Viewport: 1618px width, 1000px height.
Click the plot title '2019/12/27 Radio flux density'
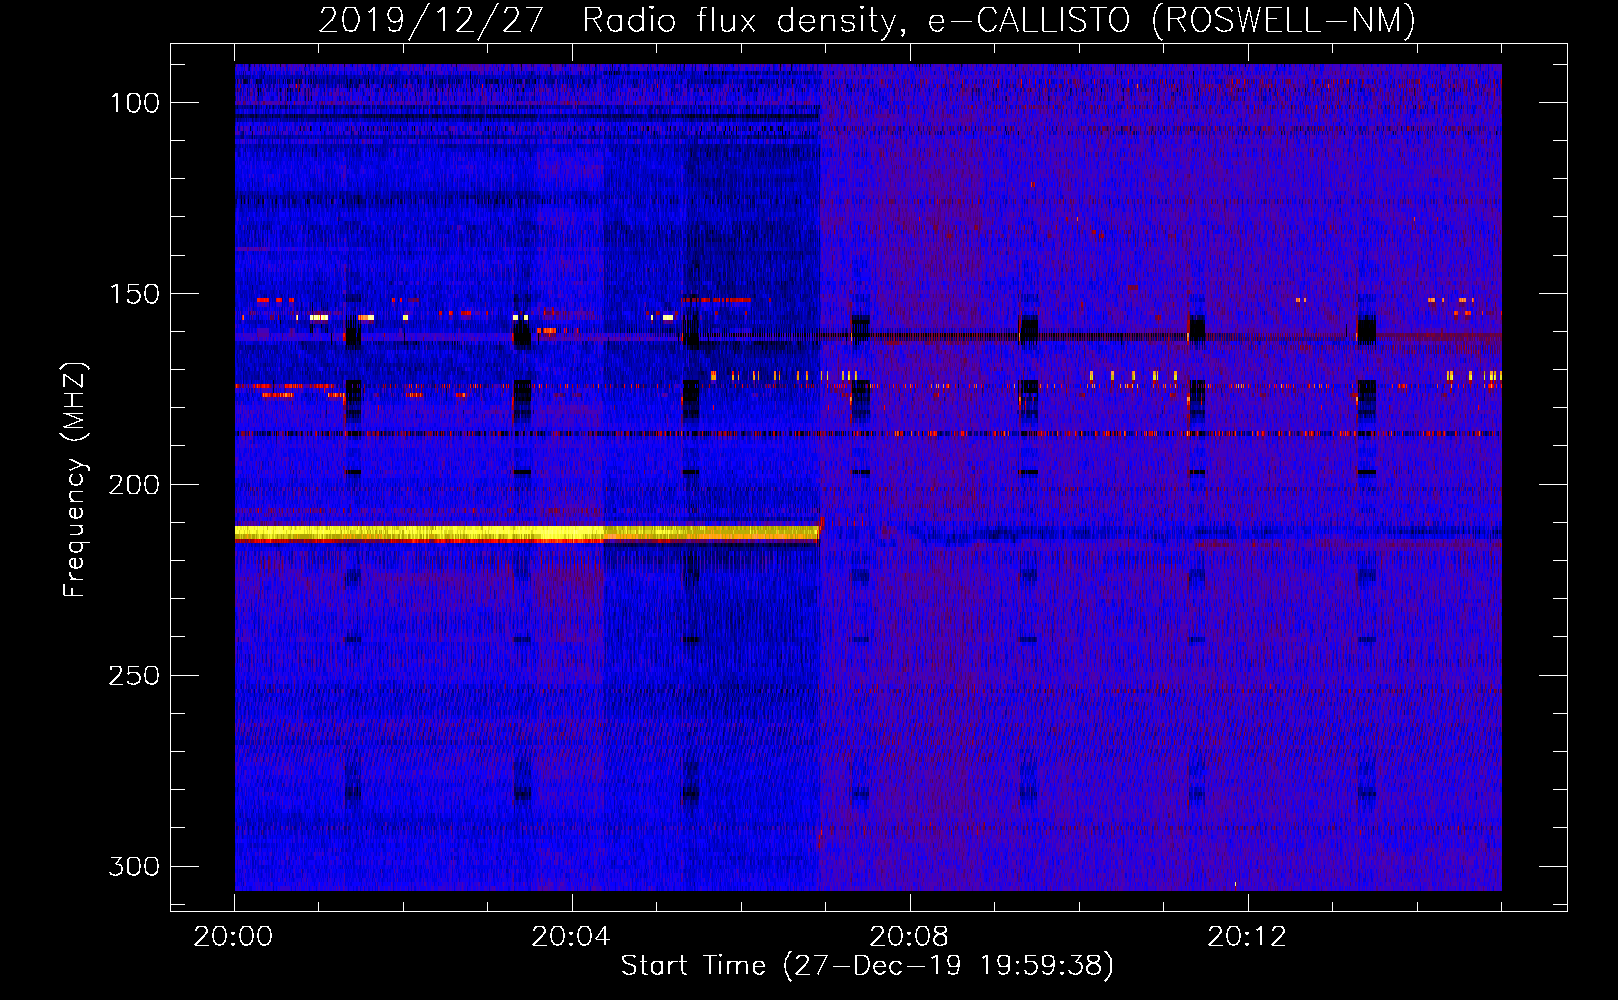[x=867, y=20]
